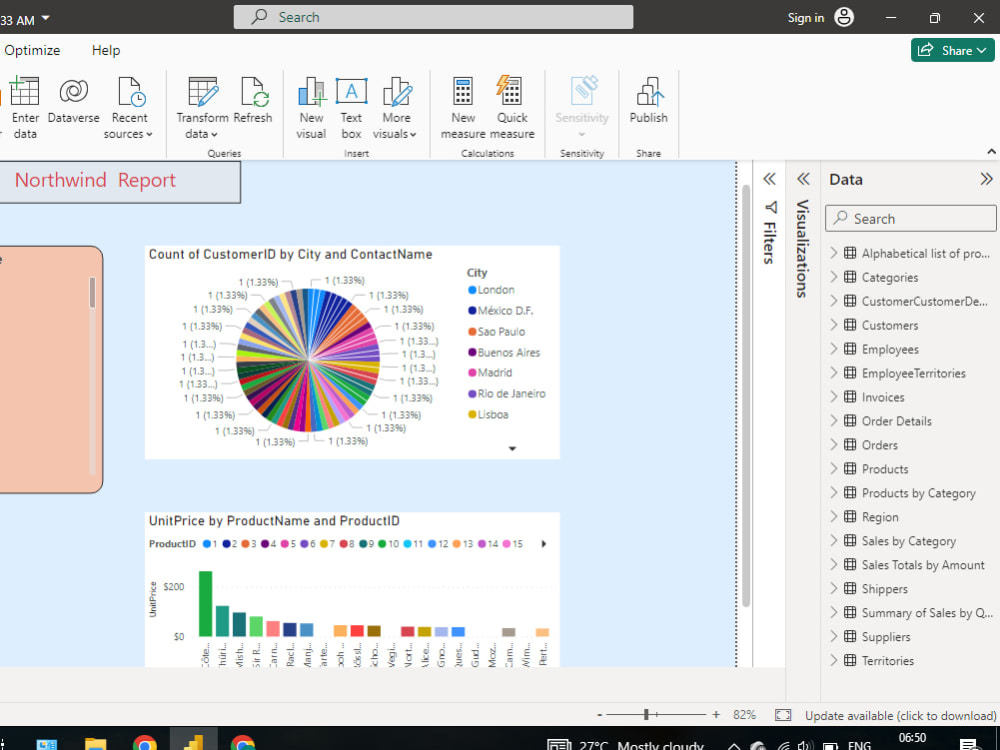This screenshot has height=750, width=1000.
Task: Select the EmployeeTerritories table
Action: coord(913,374)
